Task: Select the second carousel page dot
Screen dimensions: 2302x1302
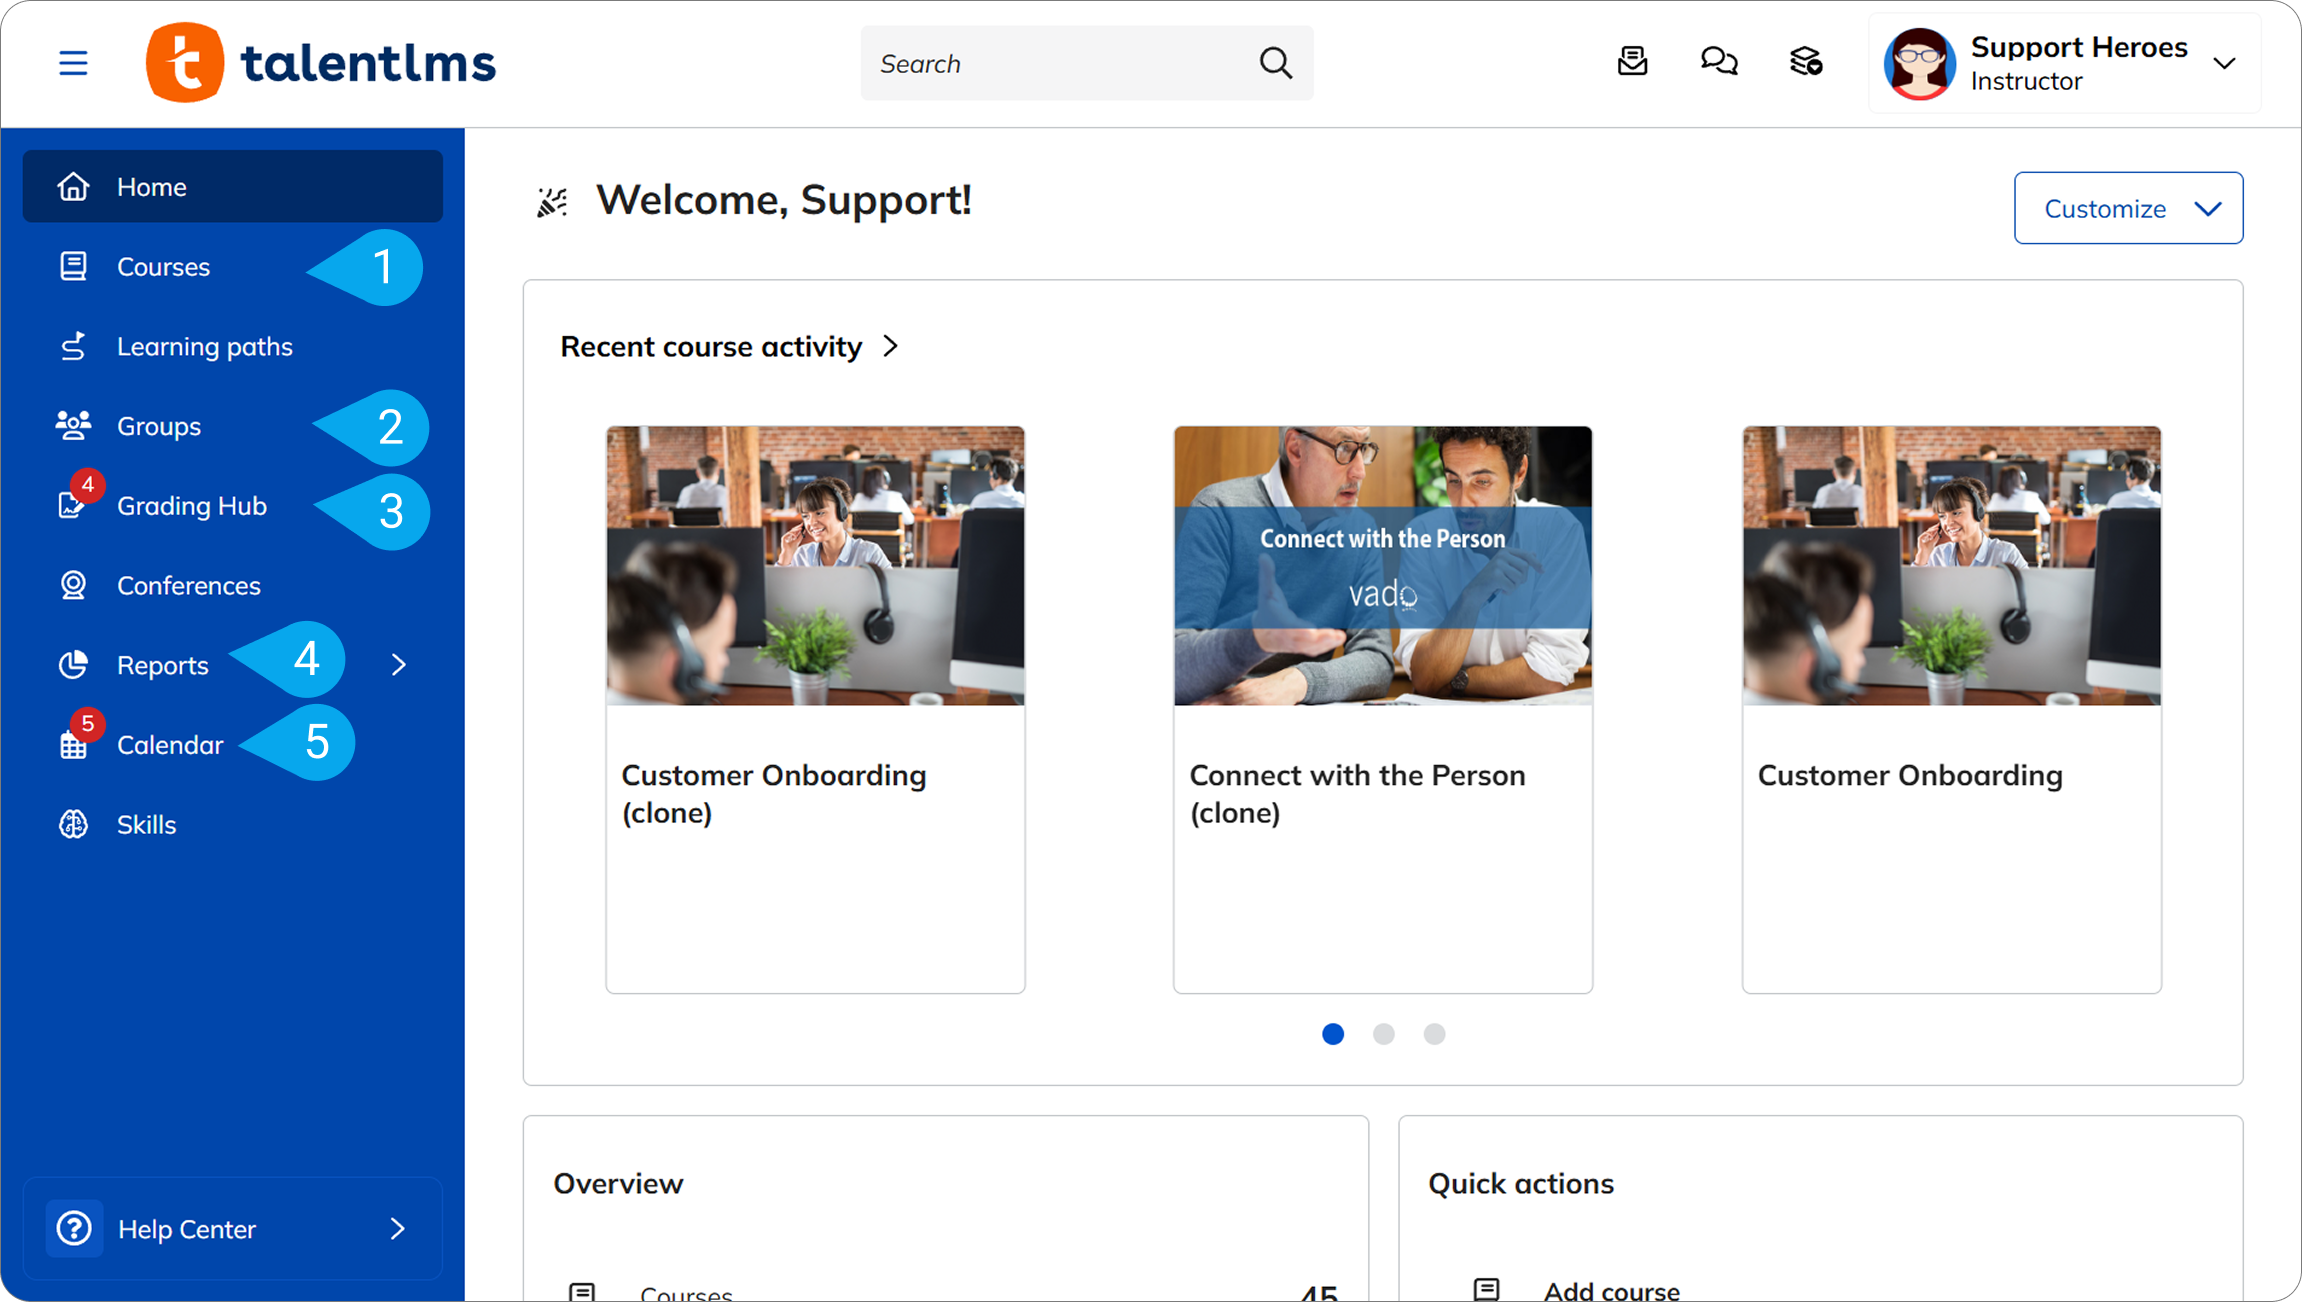Action: click(x=1383, y=1034)
